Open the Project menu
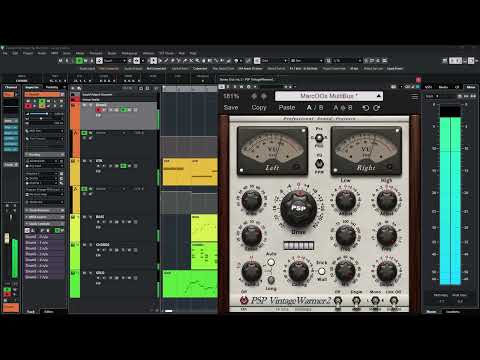 28,53
